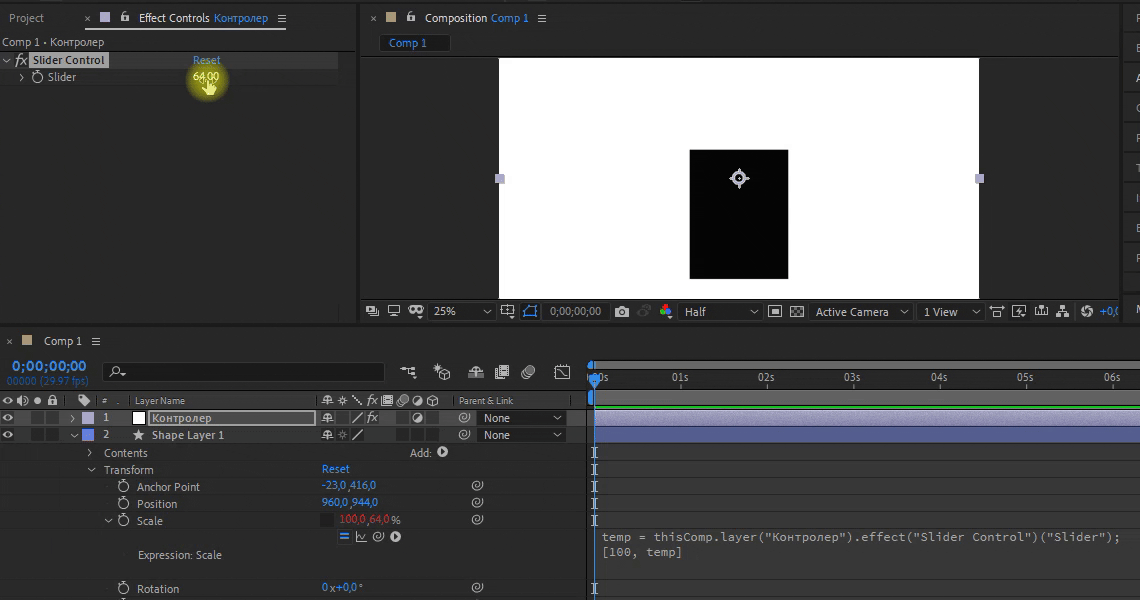Expand the Contents group

[90, 452]
